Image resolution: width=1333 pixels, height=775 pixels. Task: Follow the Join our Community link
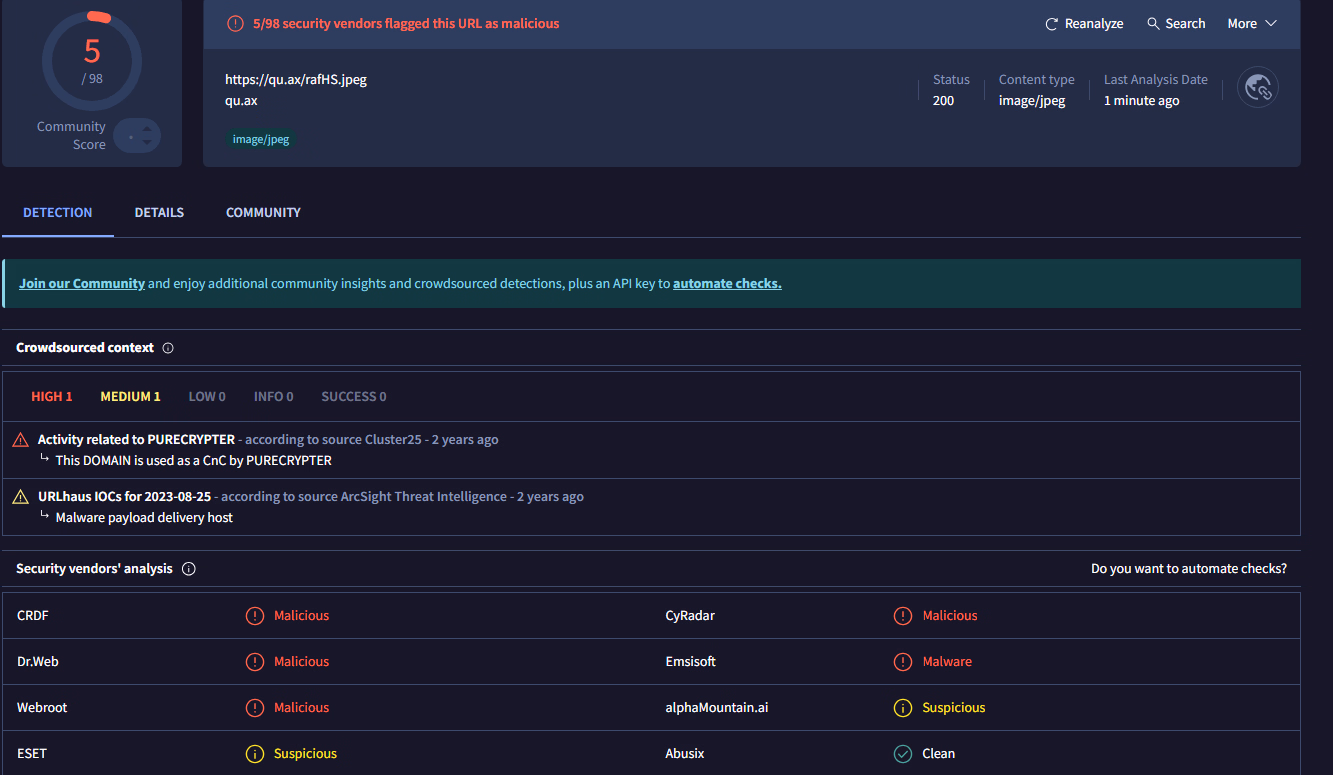82,284
